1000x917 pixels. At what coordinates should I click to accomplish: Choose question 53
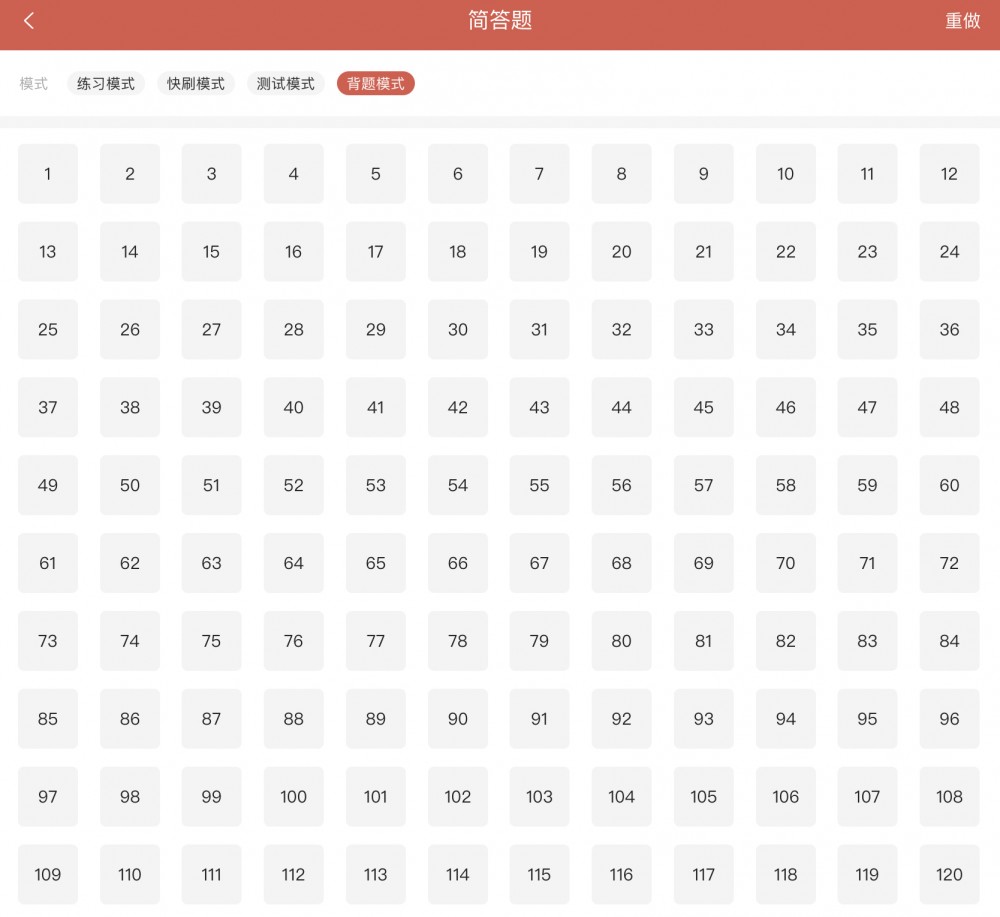click(x=376, y=485)
